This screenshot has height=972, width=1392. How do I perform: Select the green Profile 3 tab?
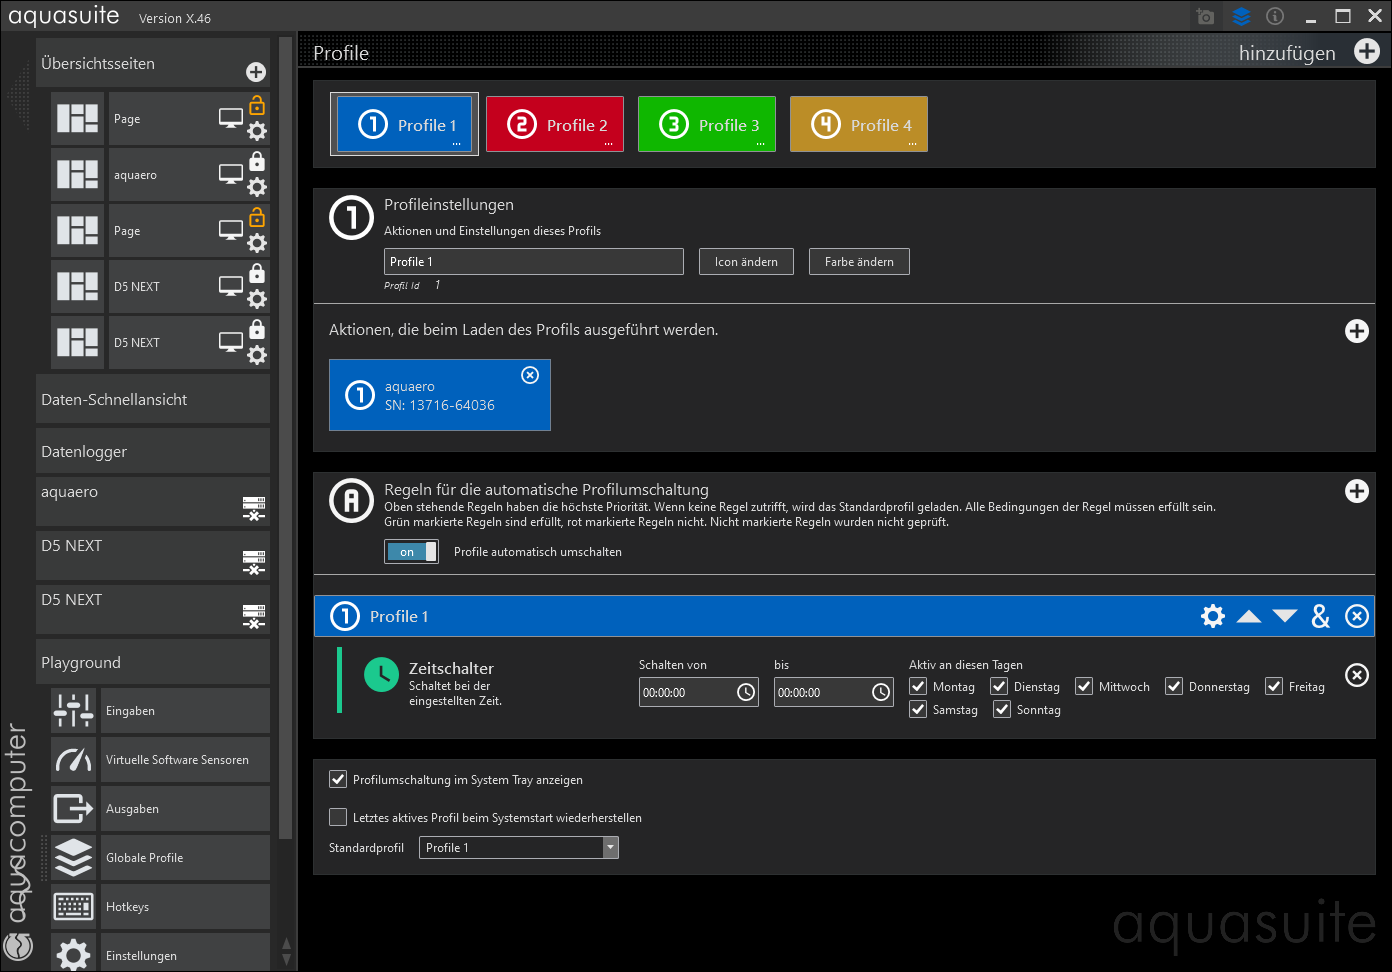pos(707,125)
